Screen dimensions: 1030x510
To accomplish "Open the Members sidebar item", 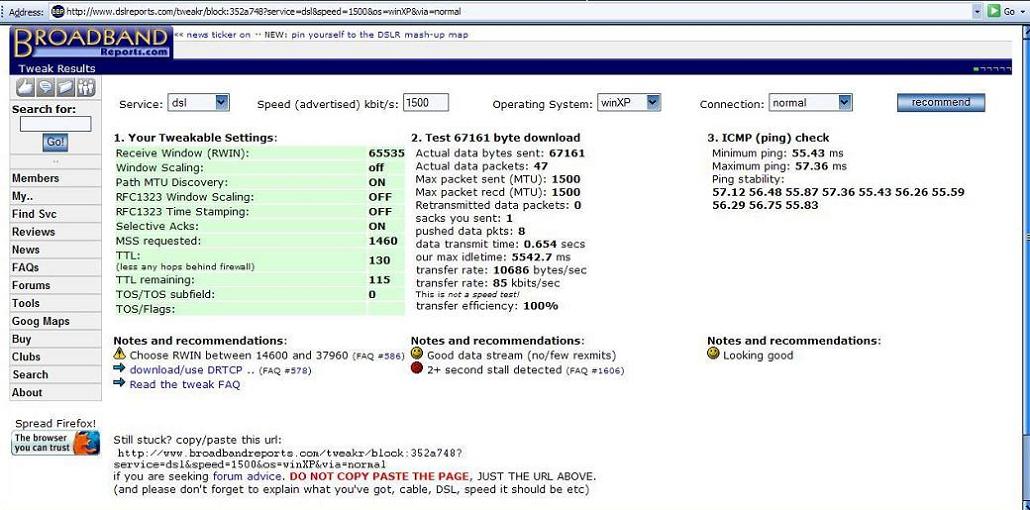I will click(56, 178).
